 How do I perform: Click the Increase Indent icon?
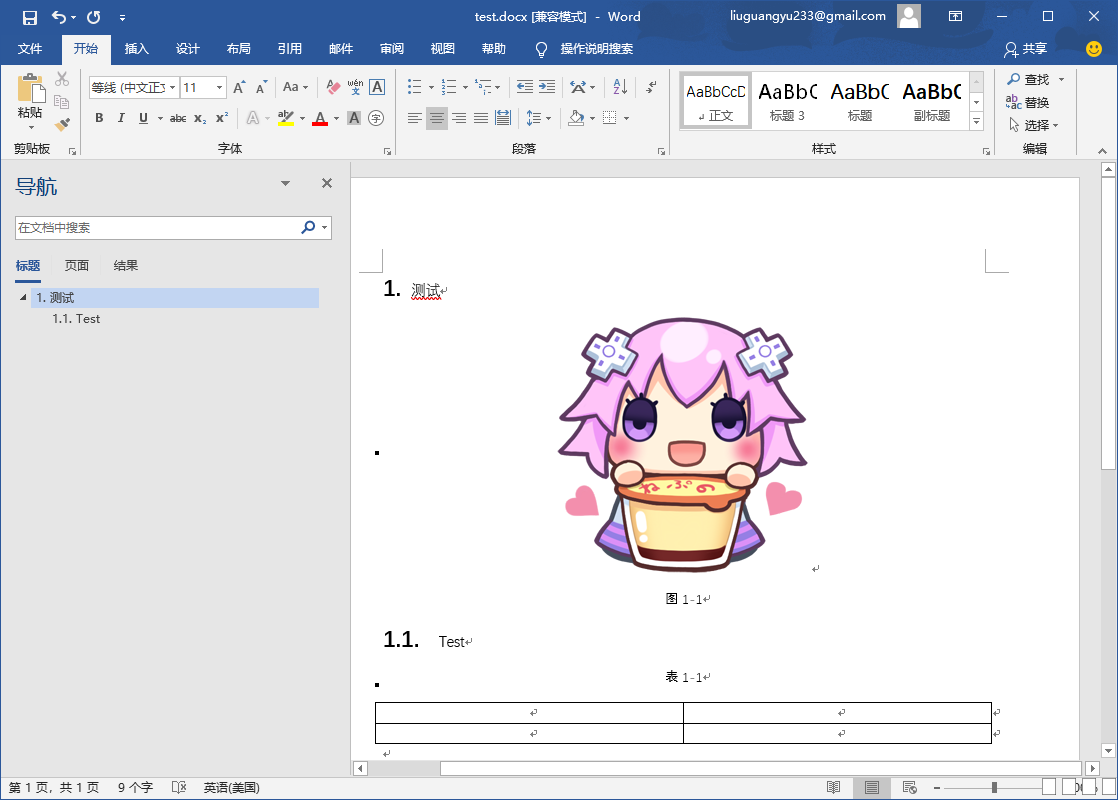547,87
